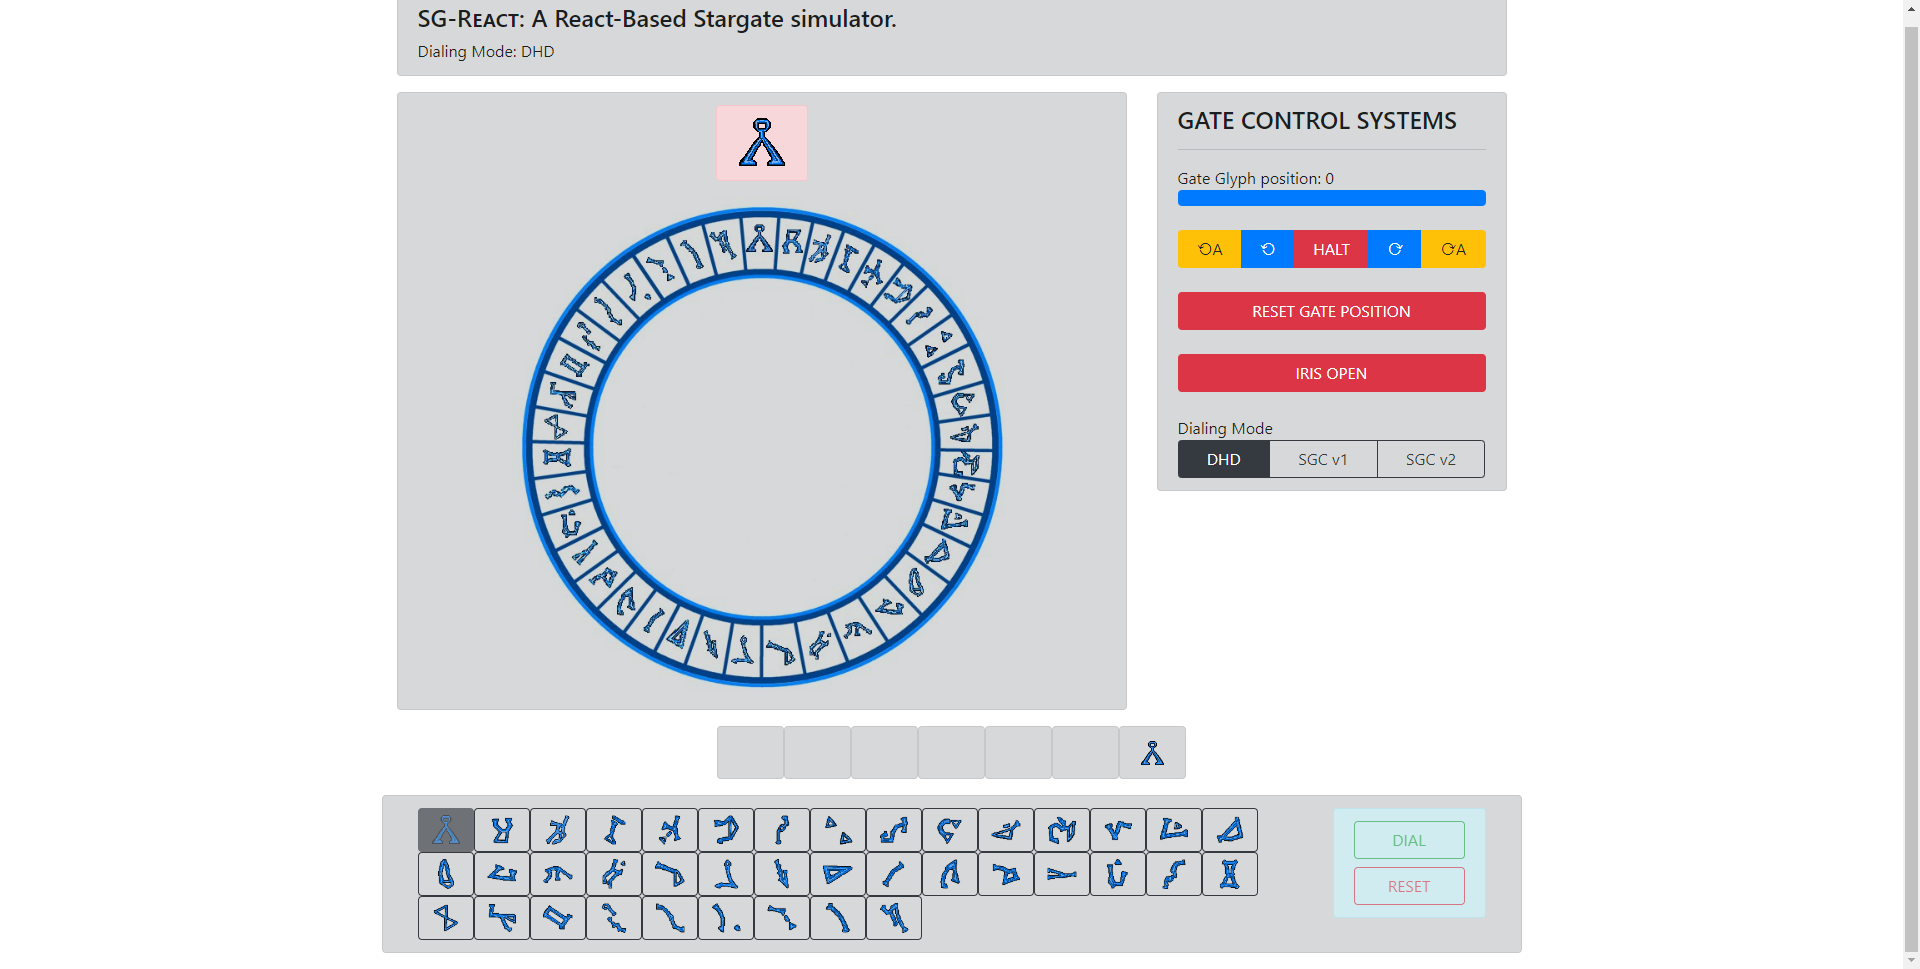Click RESET GATE POSITION button
Screen dimensions: 1920x969
pyautogui.click(x=1331, y=311)
